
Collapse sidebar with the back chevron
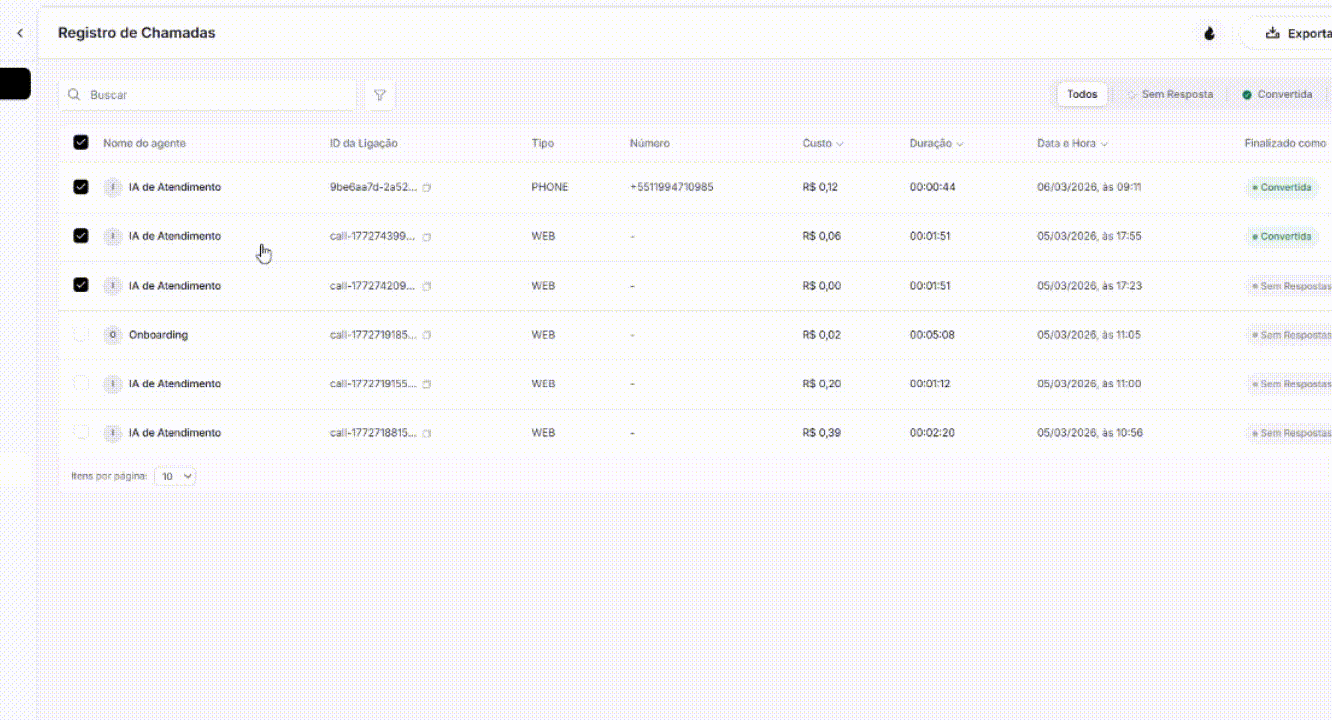(x=20, y=33)
